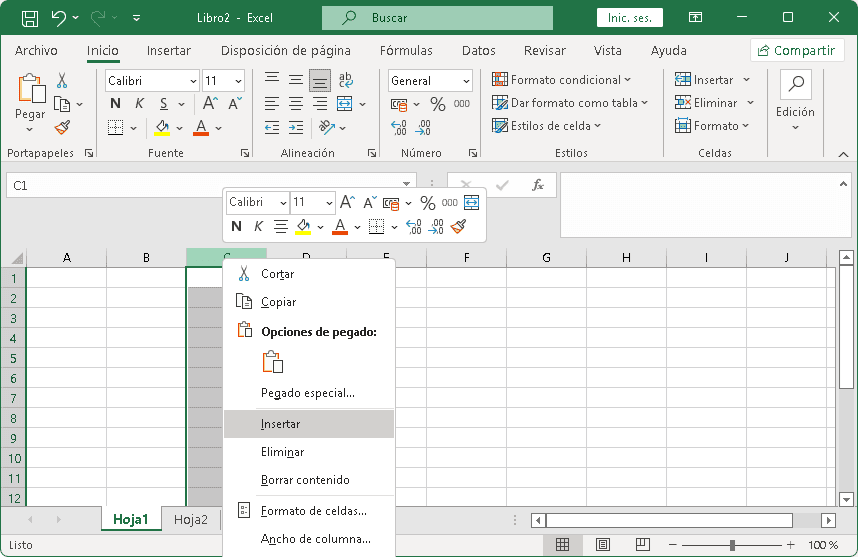Open the General number format dropdown
Image resolution: width=858 pixels, height=557 pixels.
pos(466,81)
